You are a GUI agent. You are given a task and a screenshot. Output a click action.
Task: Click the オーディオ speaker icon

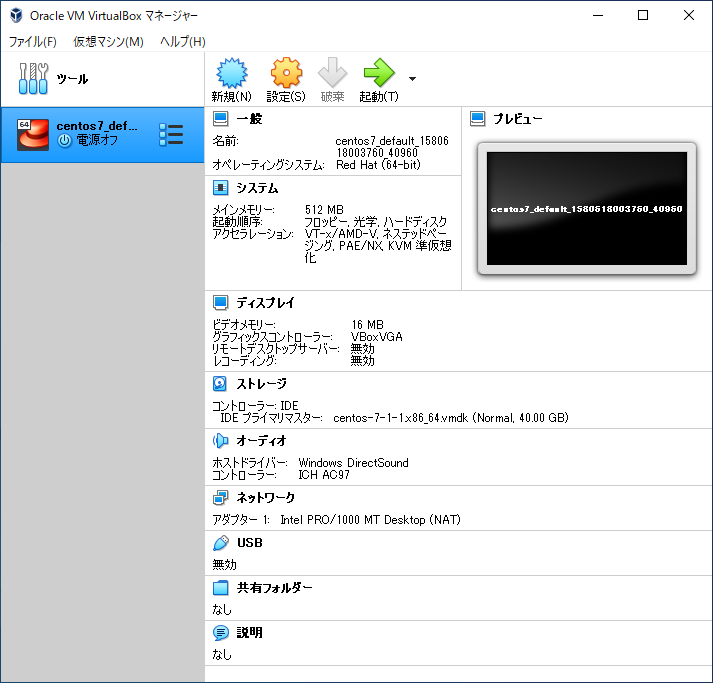click(221, 441)
